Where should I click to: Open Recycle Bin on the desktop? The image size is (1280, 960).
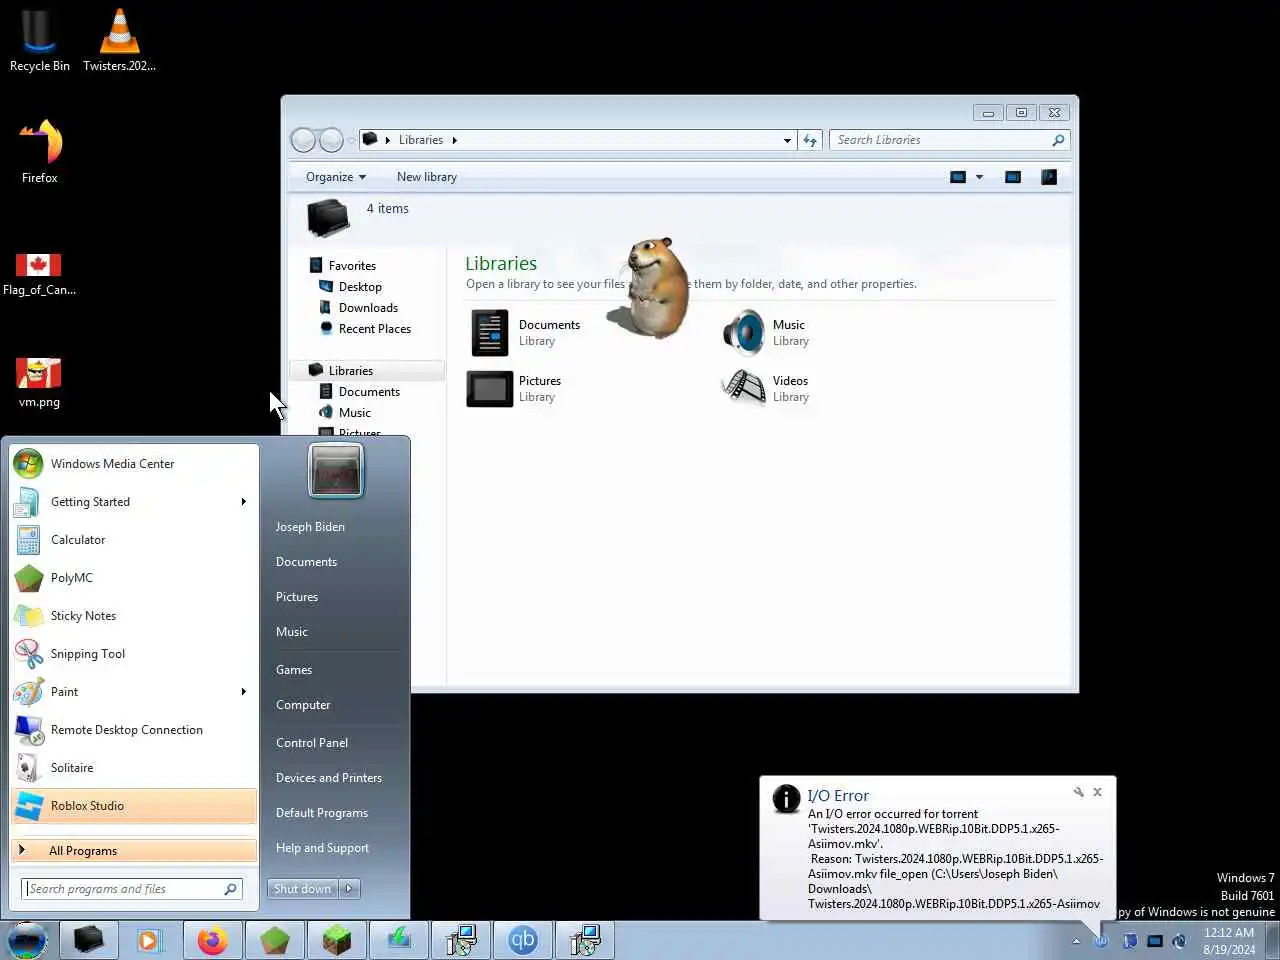coord(39,40)
